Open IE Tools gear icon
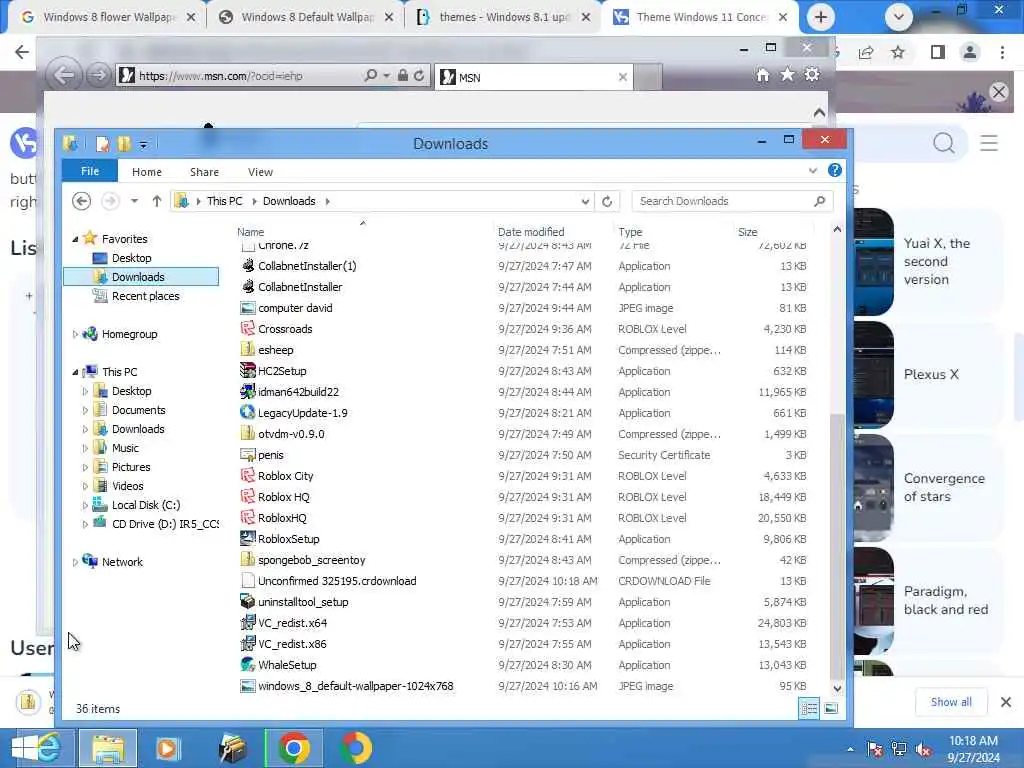Screen dimensions: 1024x768 point(812,75)
